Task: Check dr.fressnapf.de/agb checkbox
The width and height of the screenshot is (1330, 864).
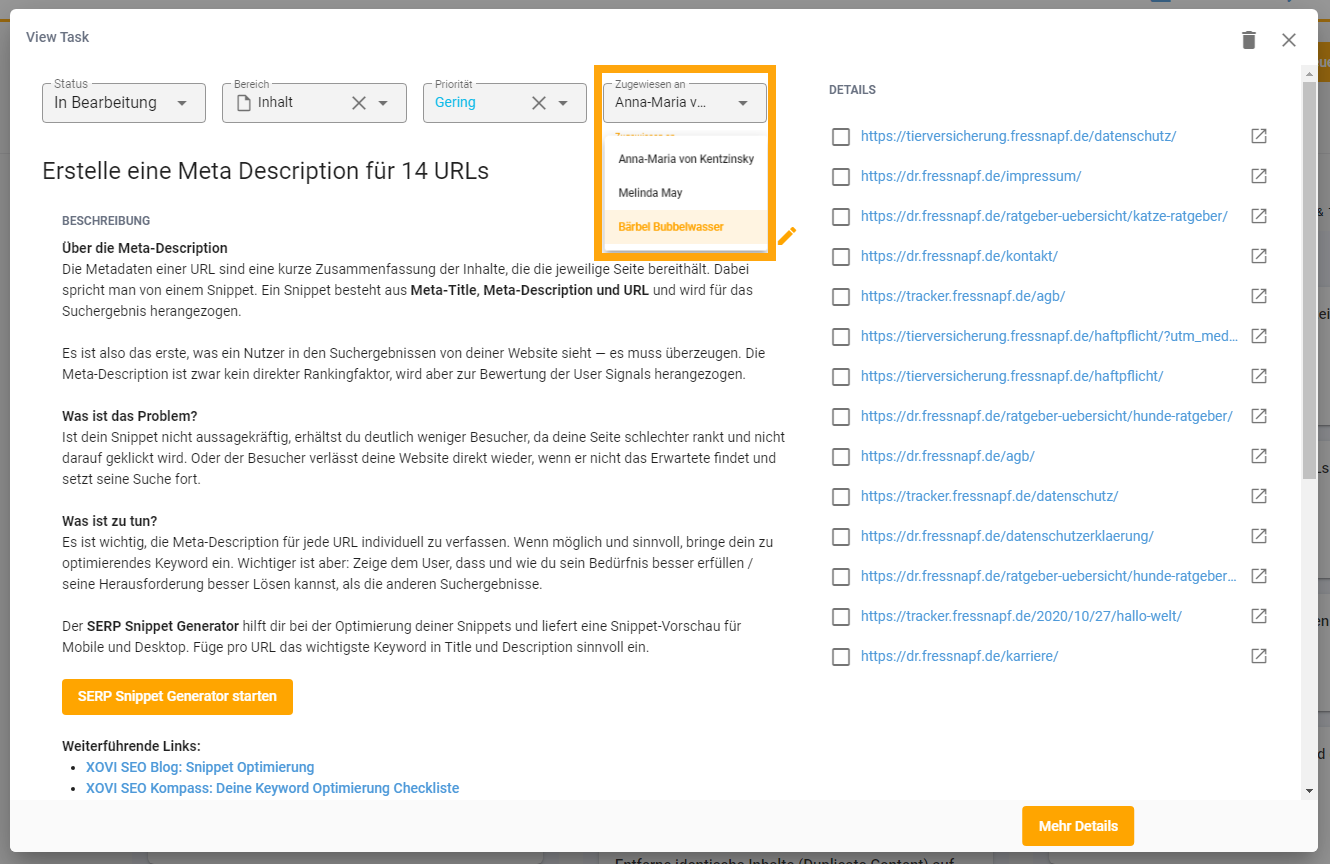Action: click(x=841, y=457)
